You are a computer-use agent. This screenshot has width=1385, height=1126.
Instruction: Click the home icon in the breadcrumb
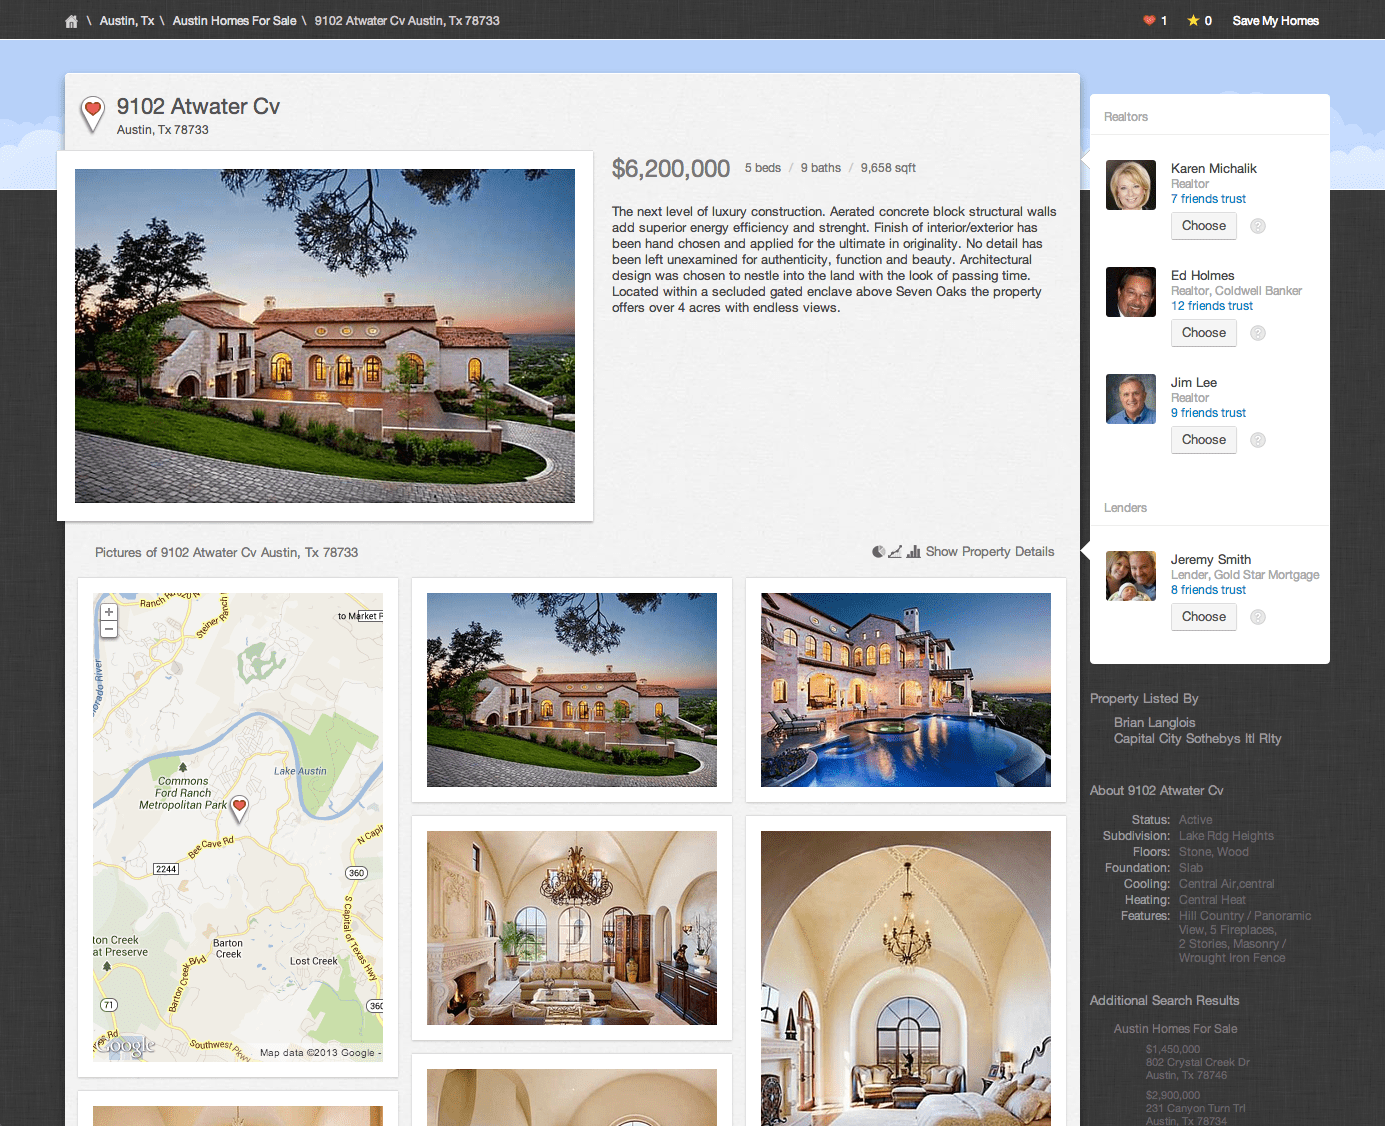[x=71, y=21]
